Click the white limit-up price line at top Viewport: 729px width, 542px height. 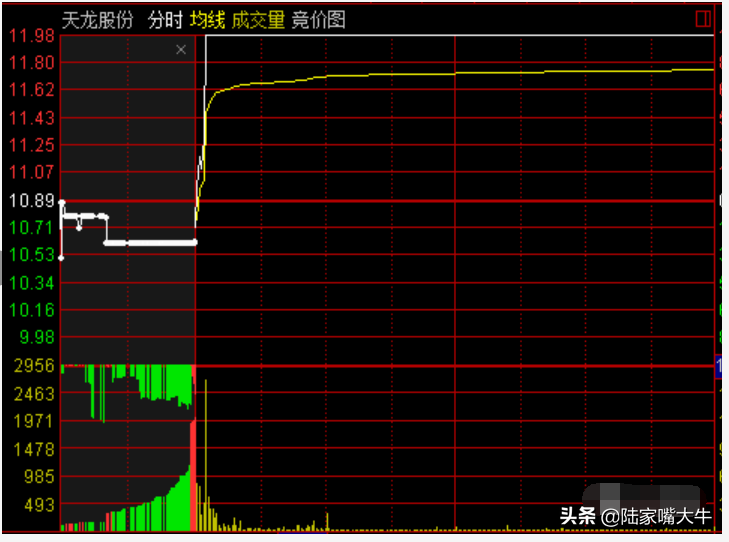[459, 35]
